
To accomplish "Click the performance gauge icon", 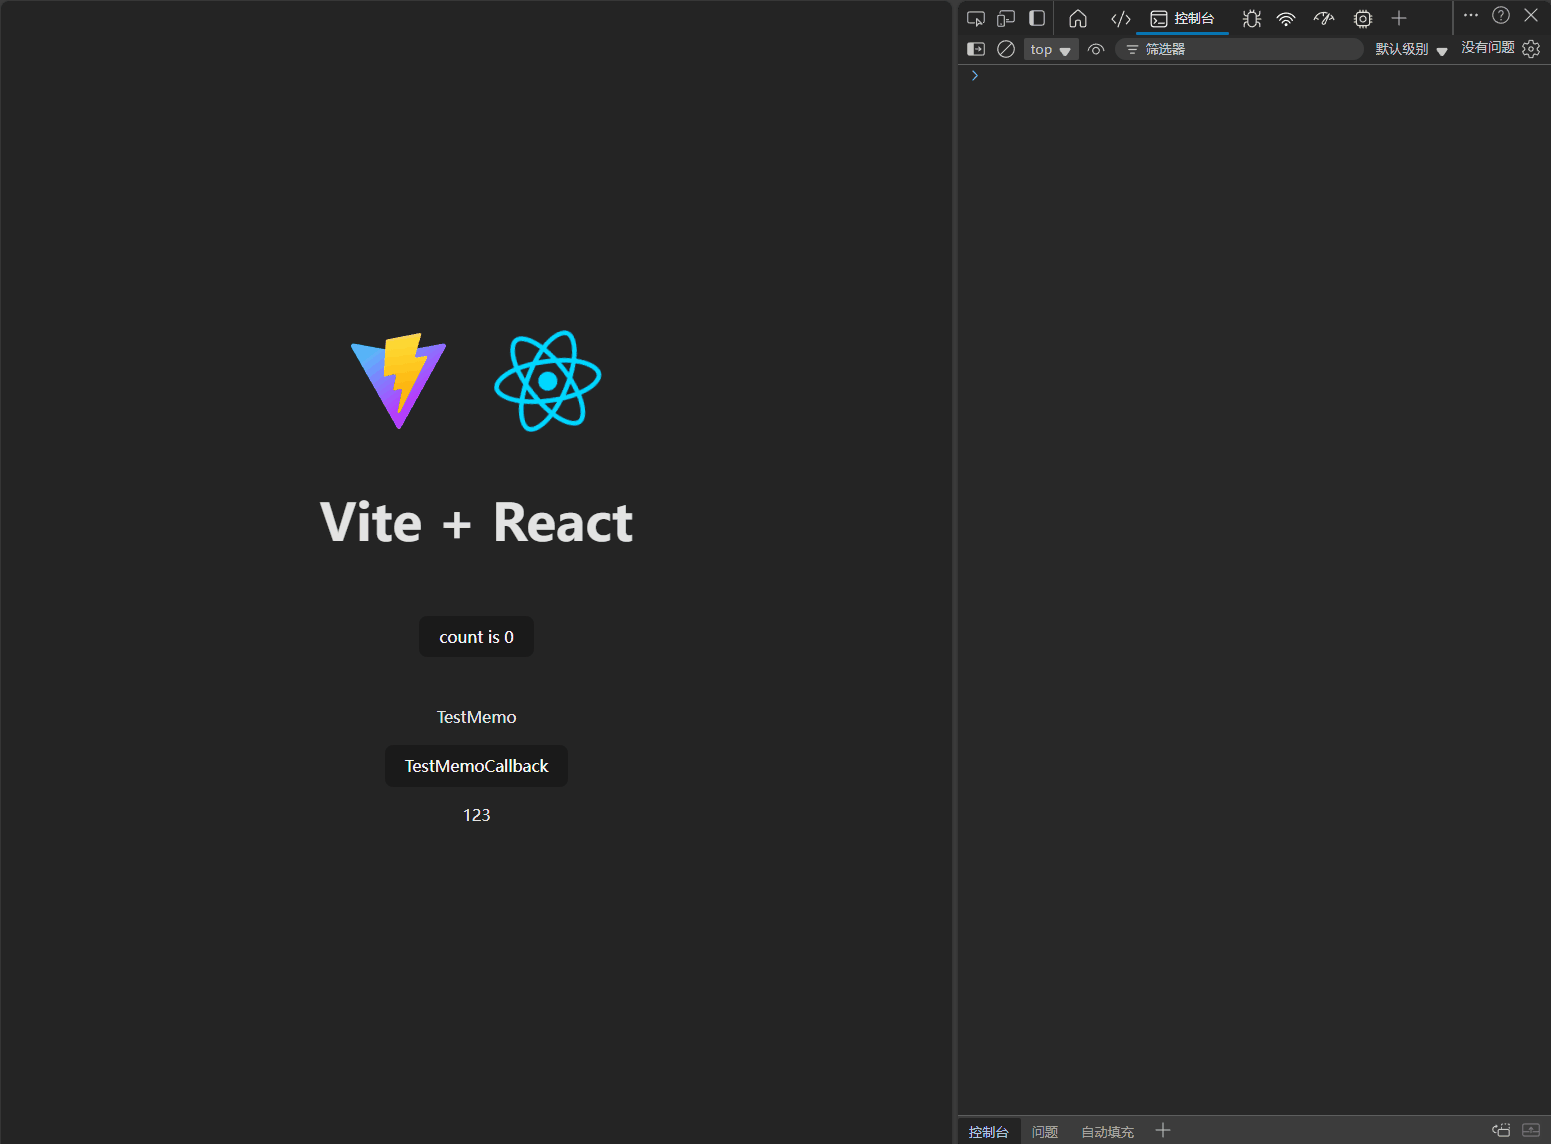I will (x=1323, y=18).
